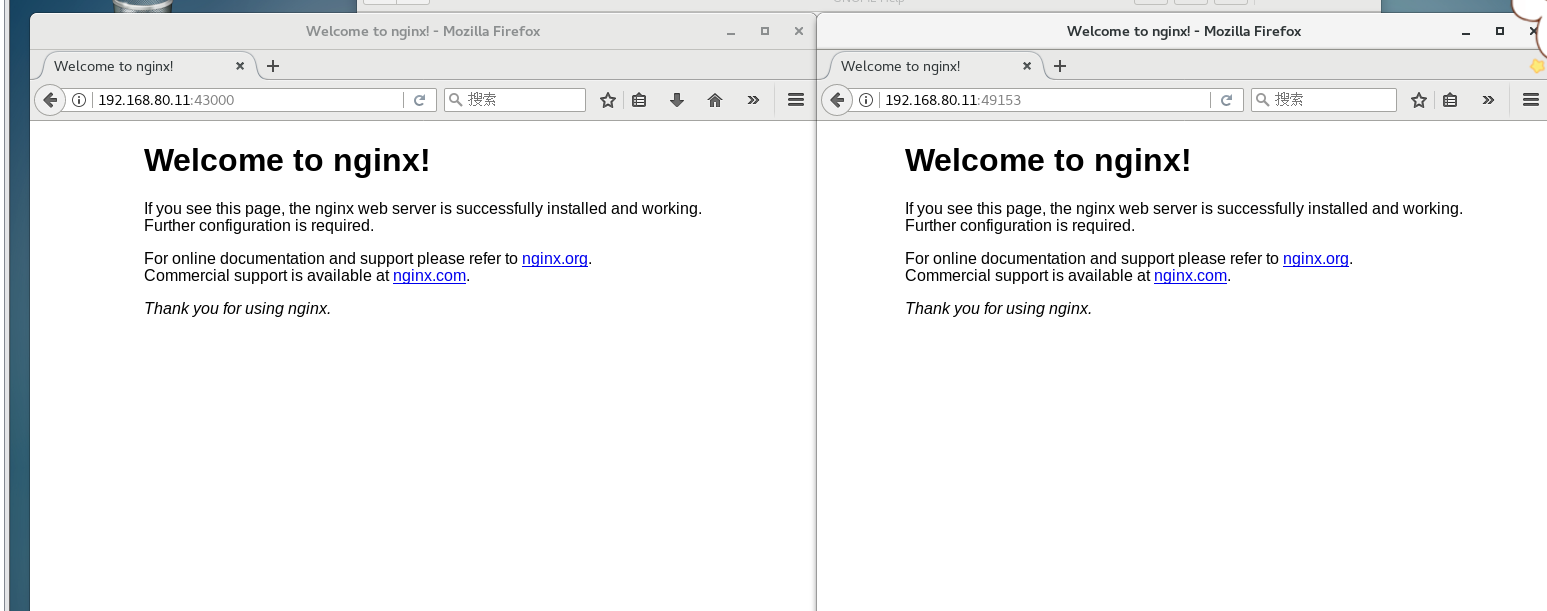Screen dimensions: 1547x611
Task: Click address bar showing 192.168.80.11:49153
Action: [1046, 100]
